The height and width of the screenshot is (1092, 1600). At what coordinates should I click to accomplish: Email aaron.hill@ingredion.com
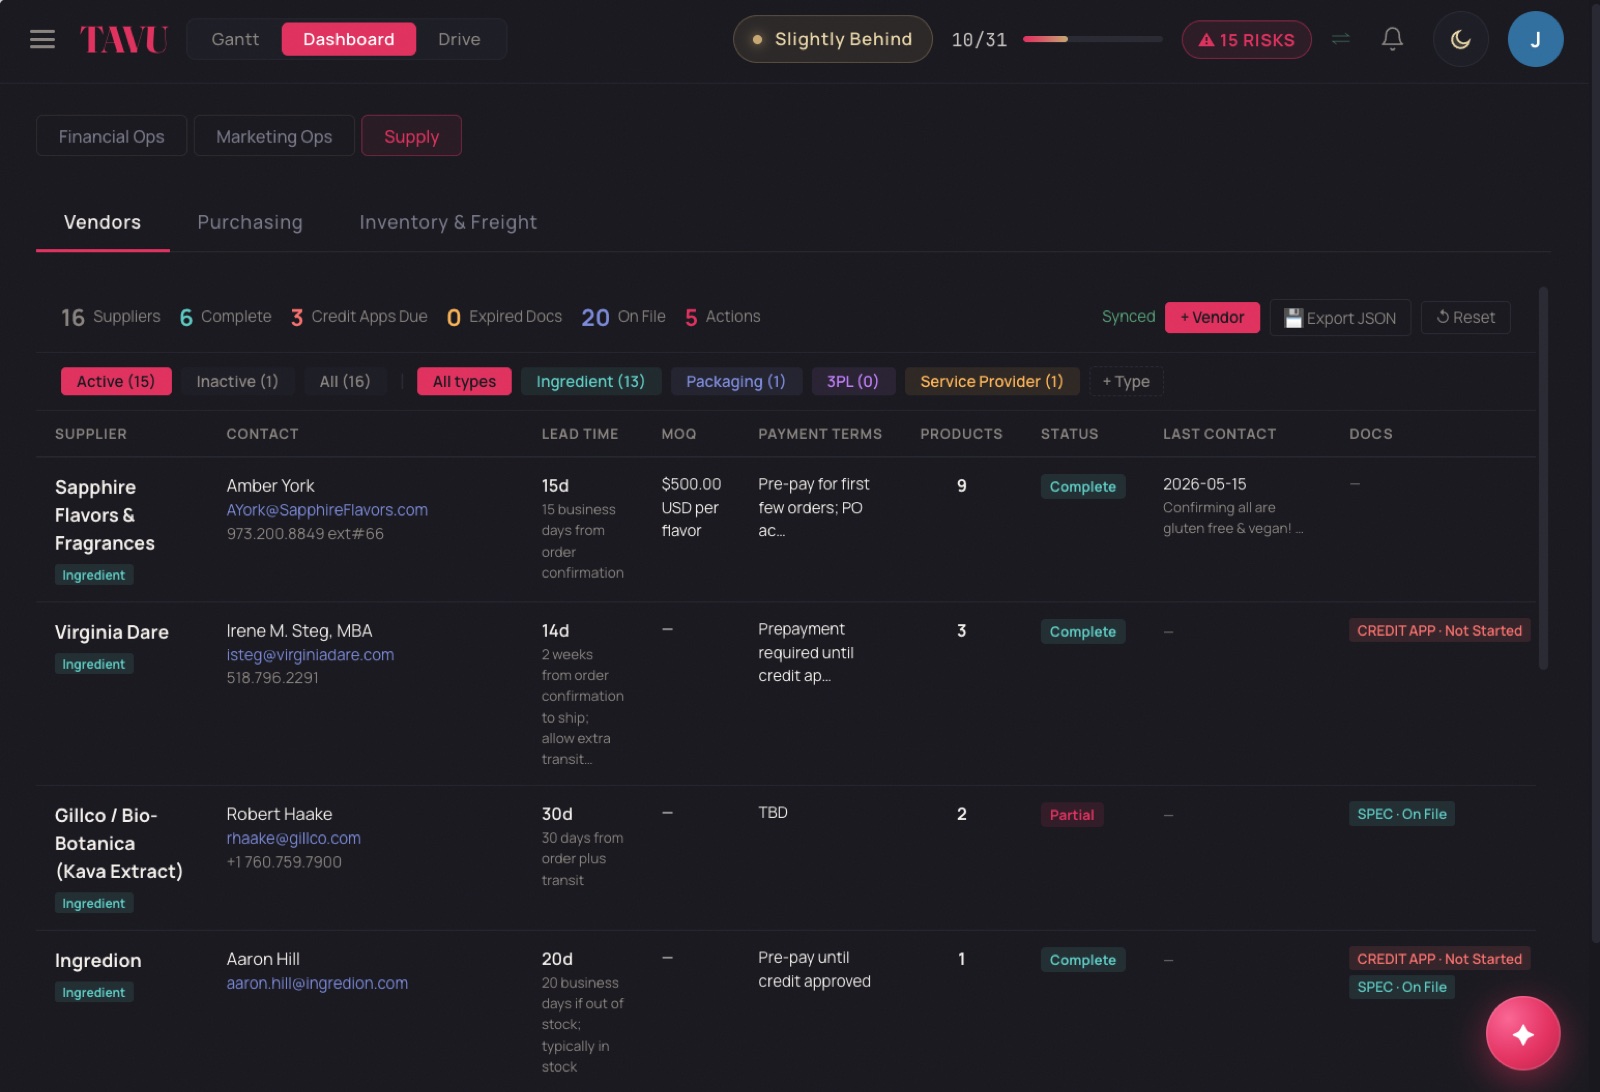pos(317,983)
